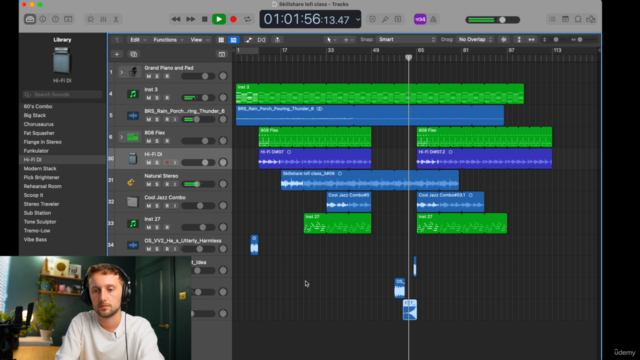Open the Edit menu in Tracks area

click(x=138, y=40)
